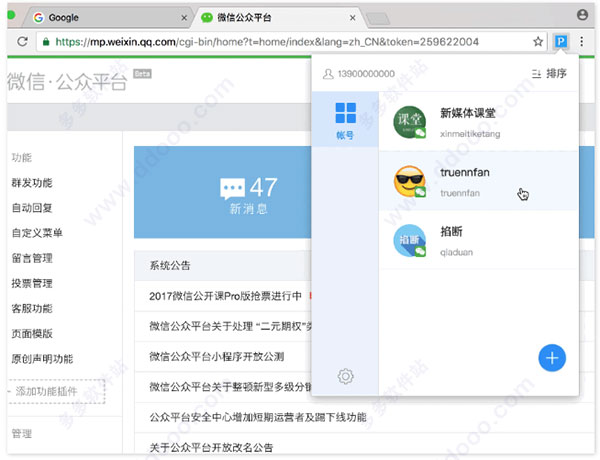Open the Chrome three-dot menu
The height and width of the screenshot is (460, 600).
582,41
